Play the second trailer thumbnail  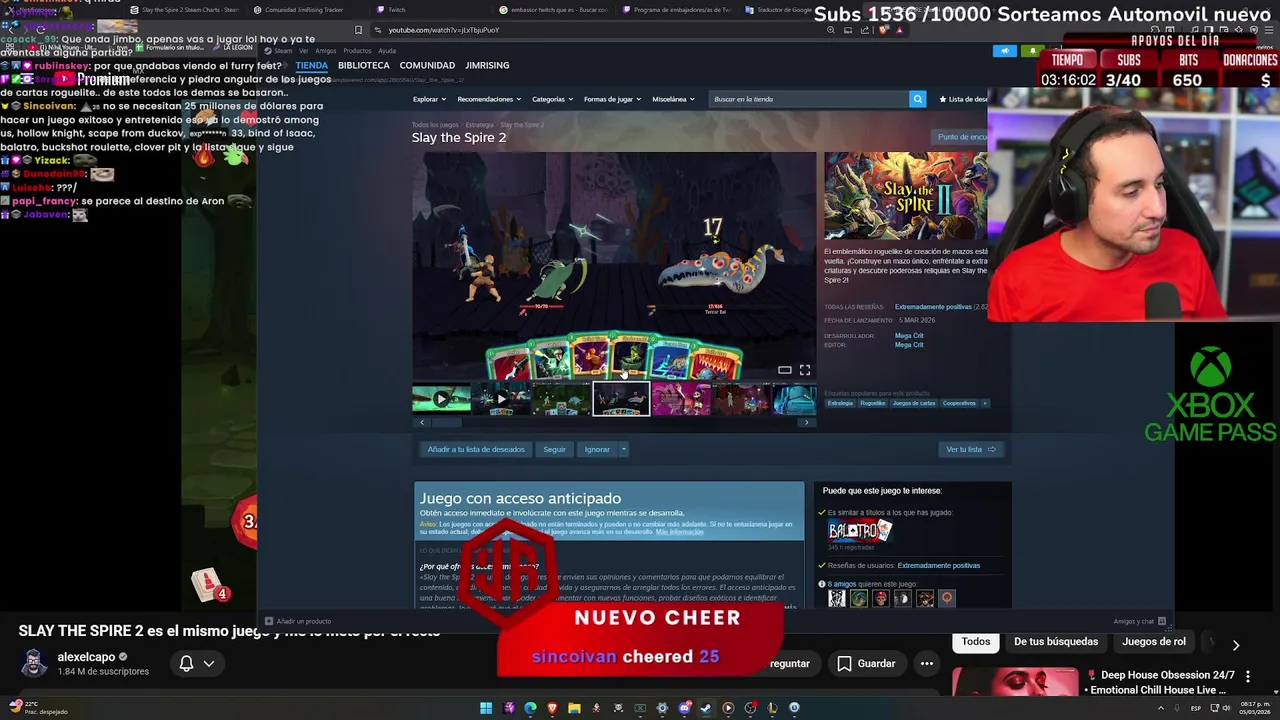click(x=501, y=399)
